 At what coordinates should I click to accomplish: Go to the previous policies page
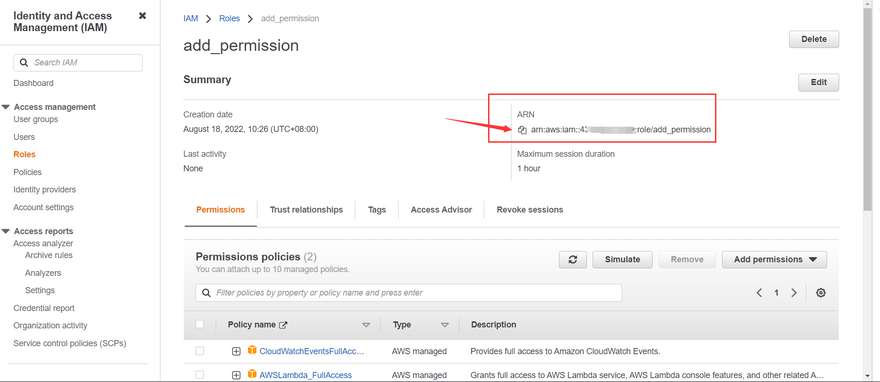(759, 293)
